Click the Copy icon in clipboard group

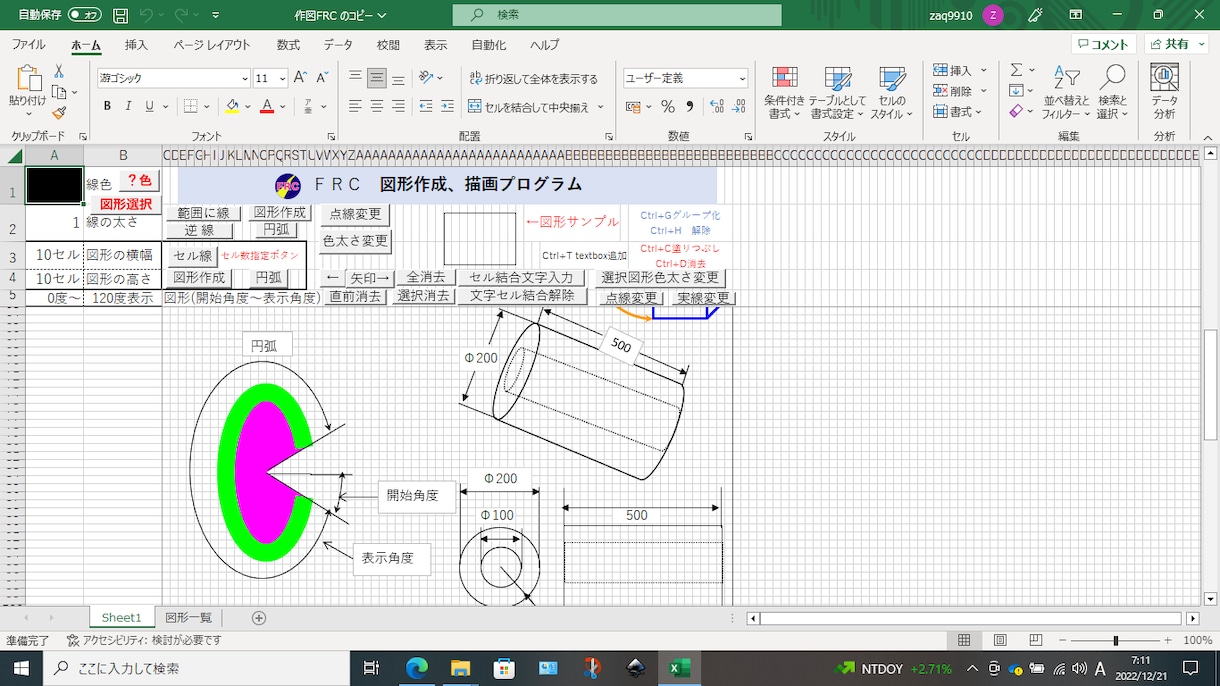pos(59,92)
